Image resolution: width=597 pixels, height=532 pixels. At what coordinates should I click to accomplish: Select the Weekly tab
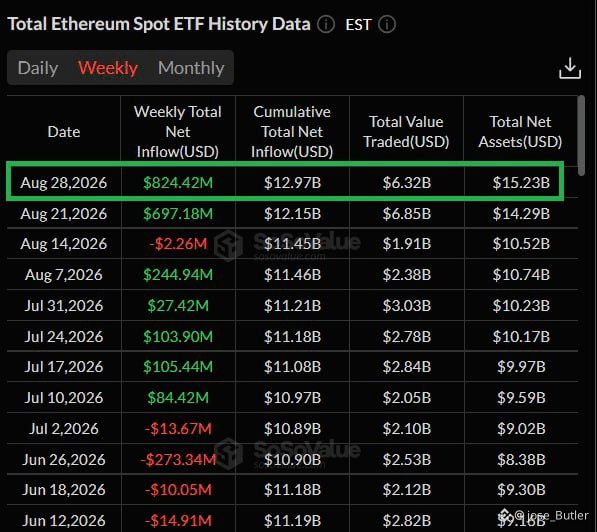click(x=108, y=68)
